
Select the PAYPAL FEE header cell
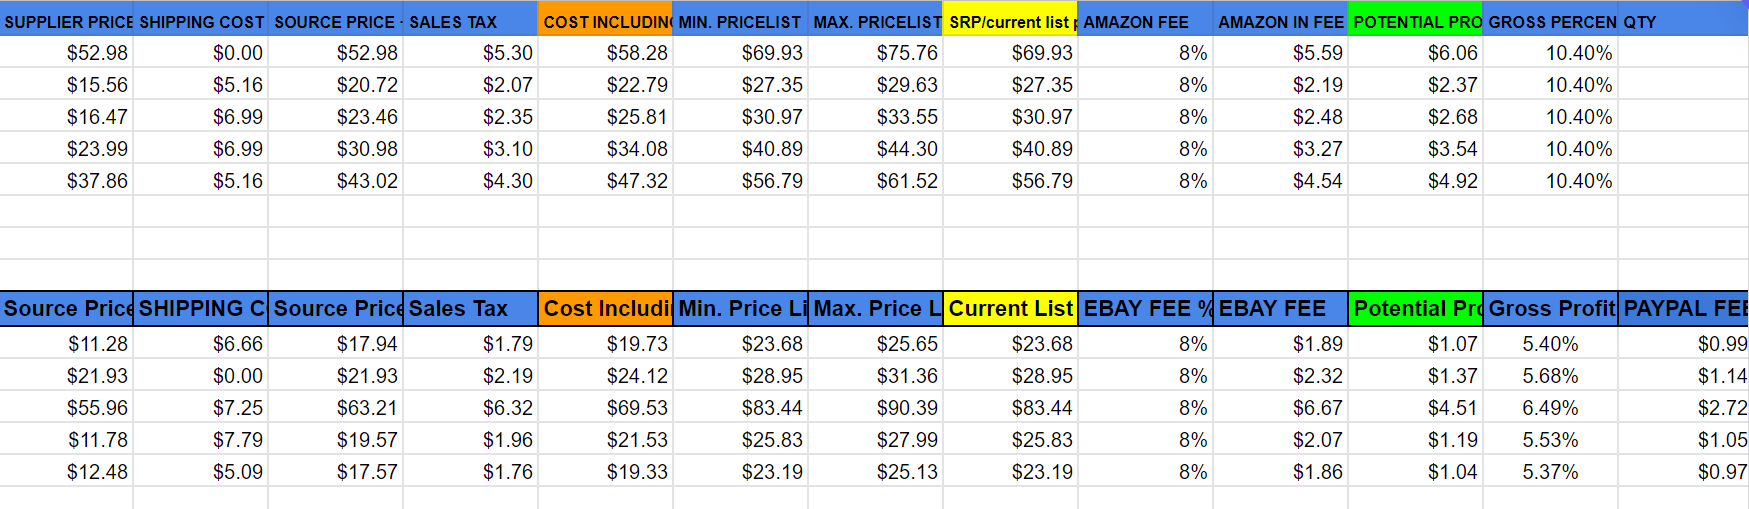1684,308
